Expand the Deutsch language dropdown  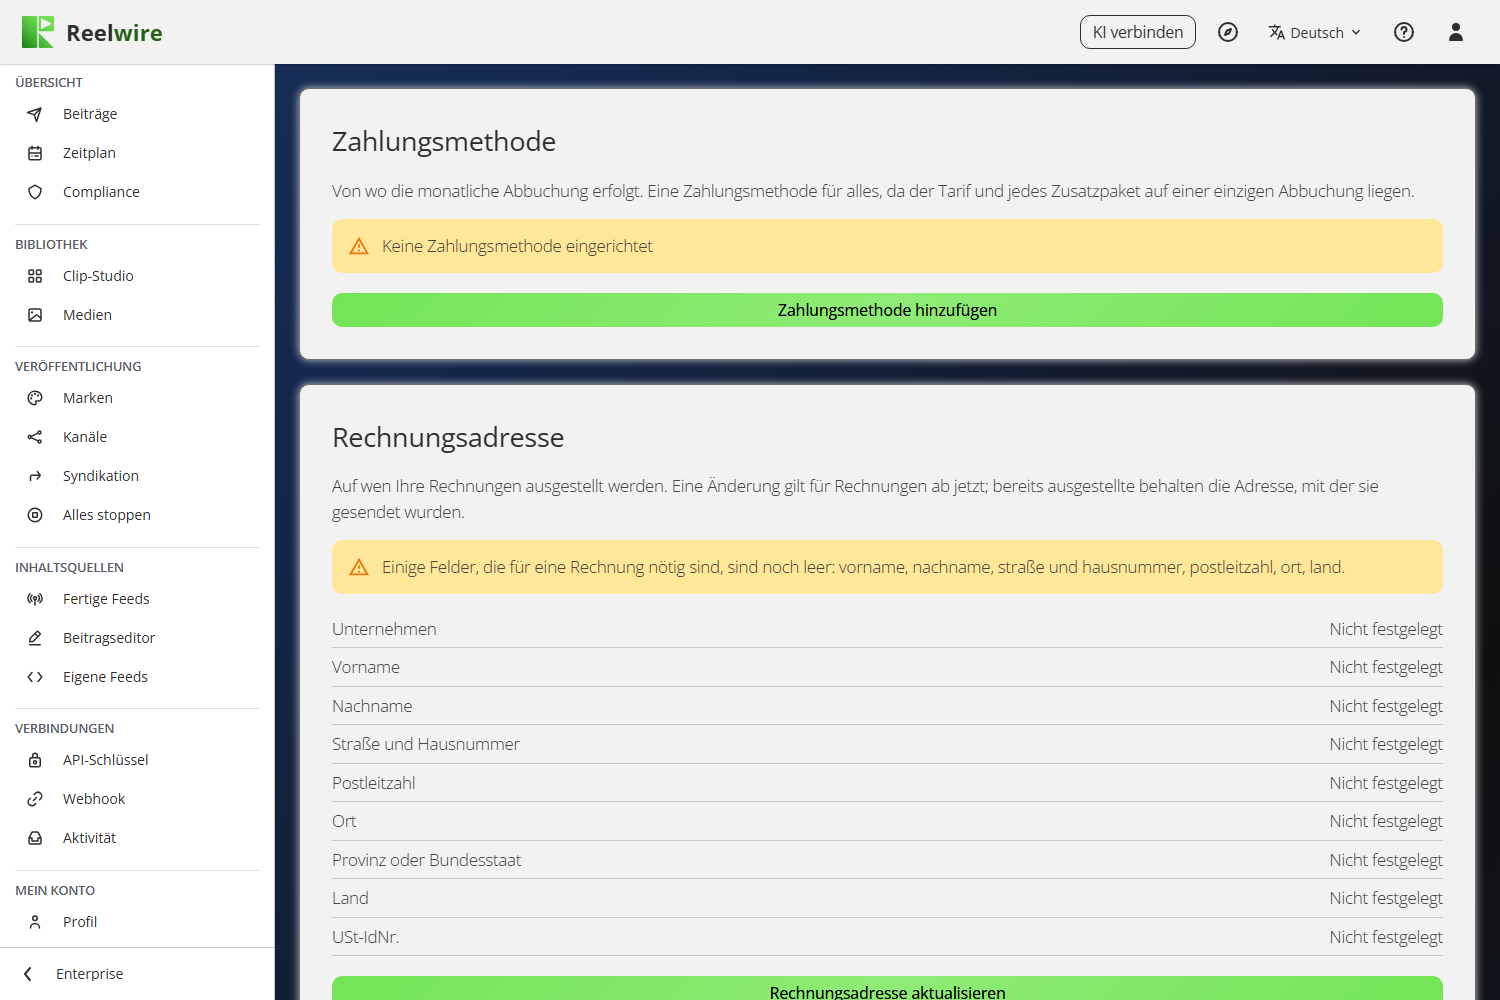(x=1315, y=32)
